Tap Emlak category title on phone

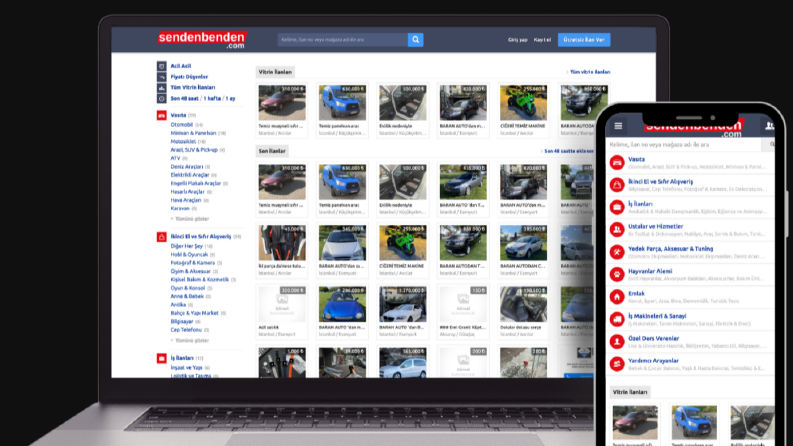636,293
